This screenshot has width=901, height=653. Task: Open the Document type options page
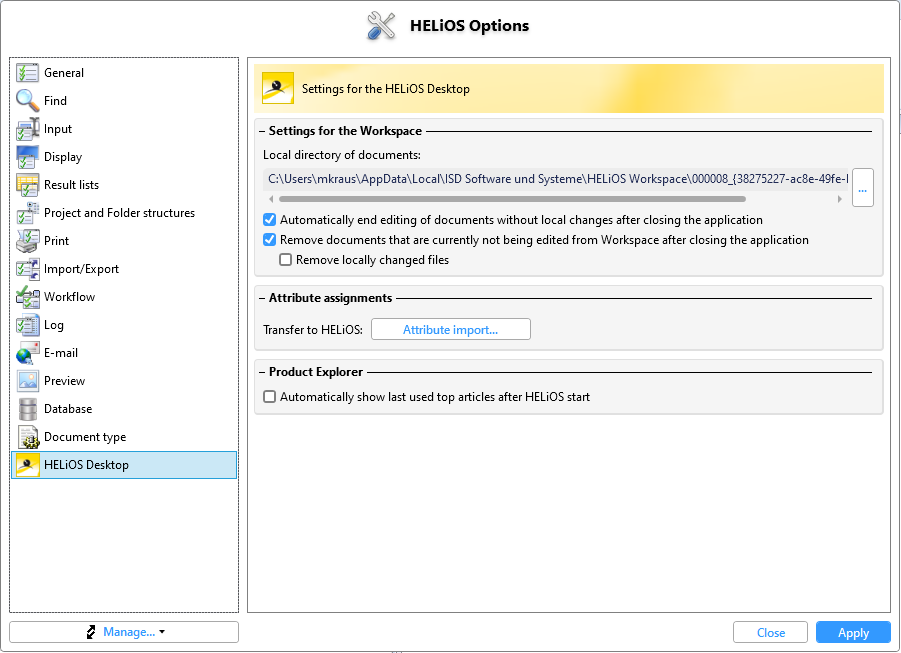point(124,437)
